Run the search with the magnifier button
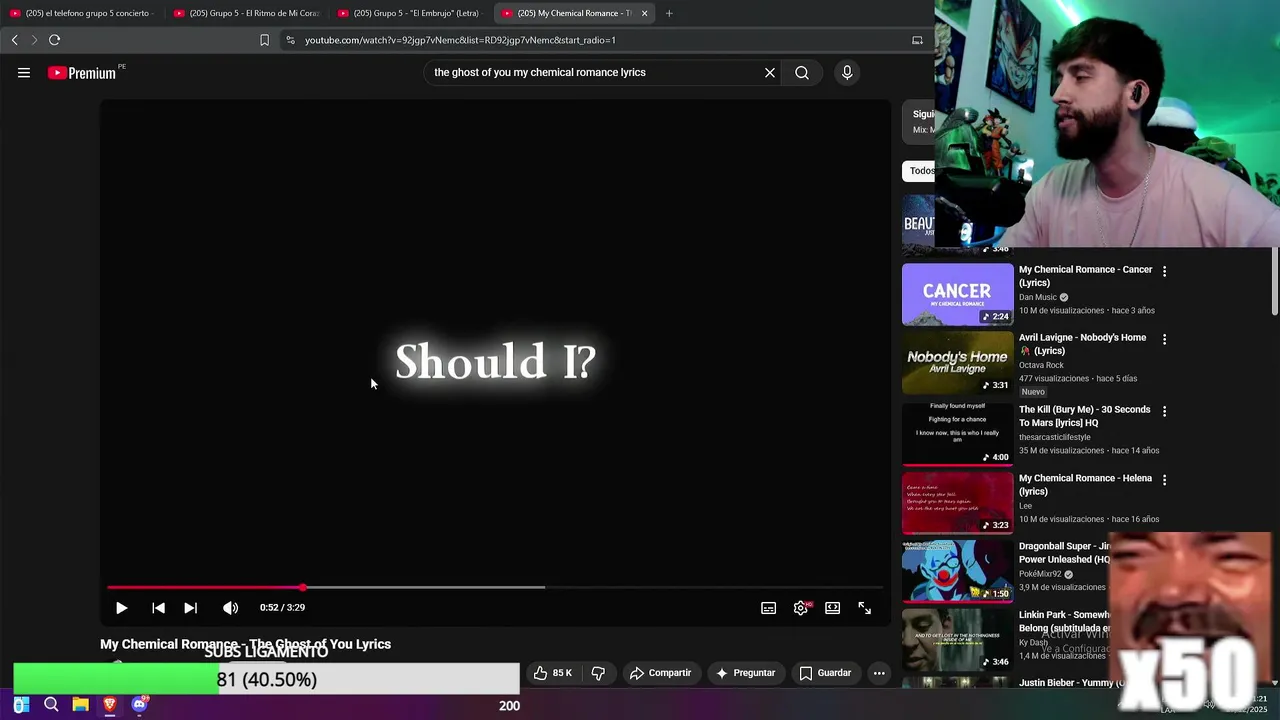 (x=802, y=72)
